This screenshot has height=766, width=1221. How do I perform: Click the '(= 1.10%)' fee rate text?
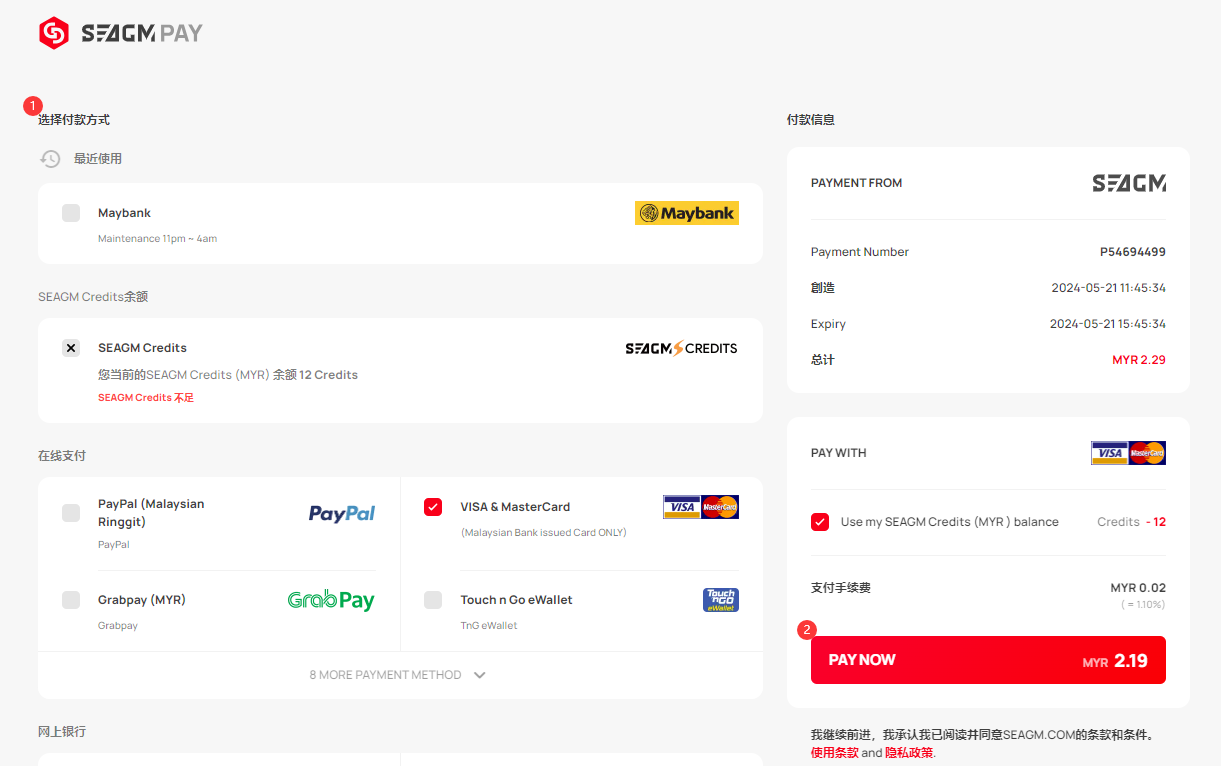[x=1143, y=605]
